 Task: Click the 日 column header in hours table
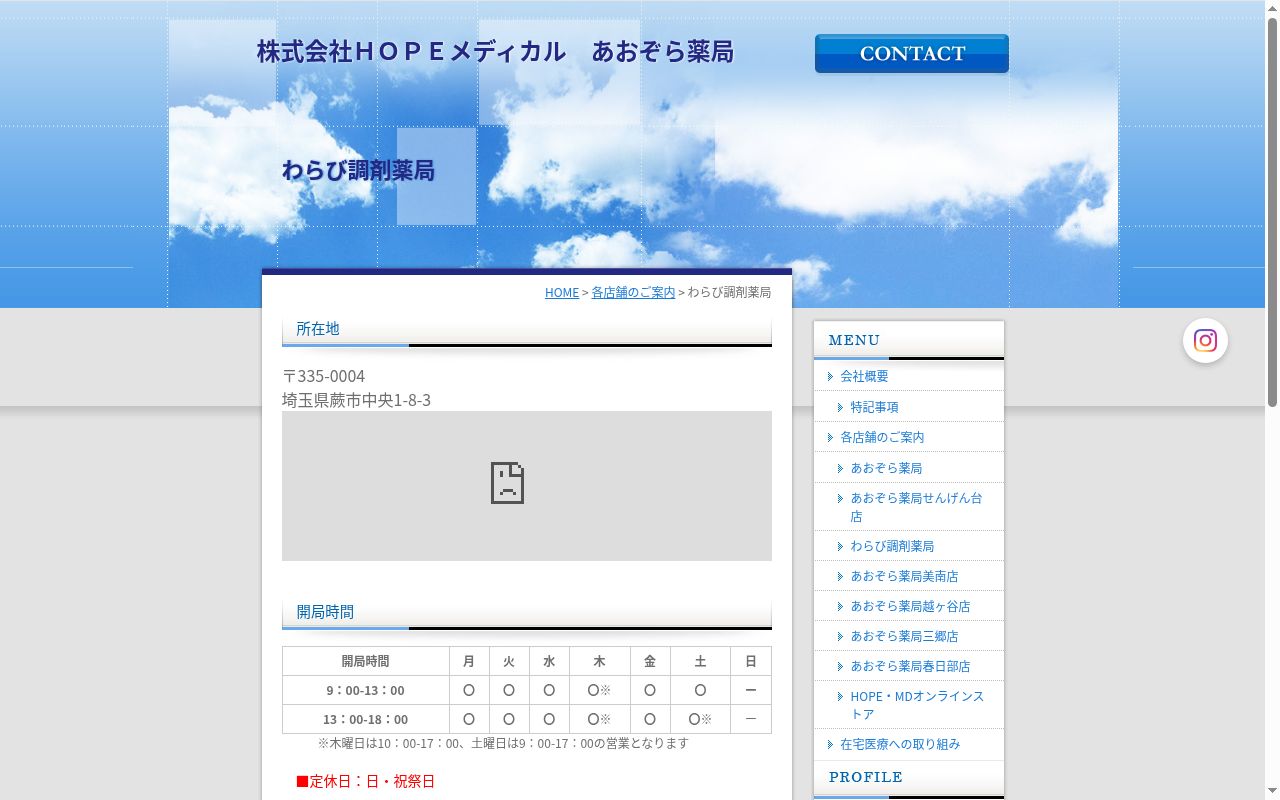tap(751, 661)
